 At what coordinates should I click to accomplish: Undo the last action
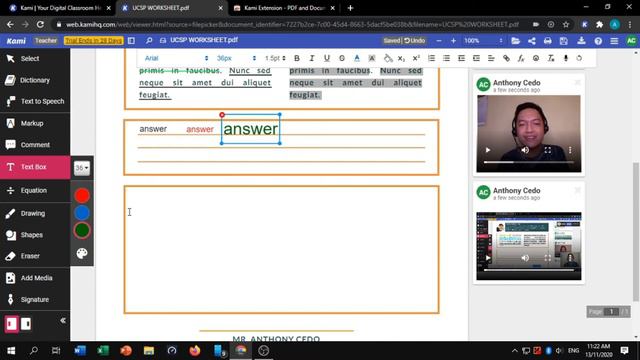click(415, 41)
